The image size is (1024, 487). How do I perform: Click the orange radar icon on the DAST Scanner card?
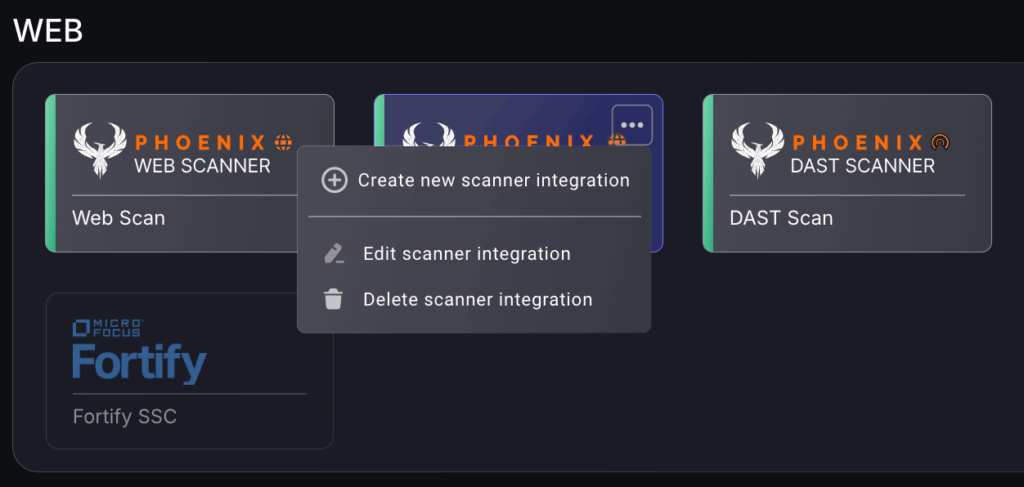[x=939, y=143]
